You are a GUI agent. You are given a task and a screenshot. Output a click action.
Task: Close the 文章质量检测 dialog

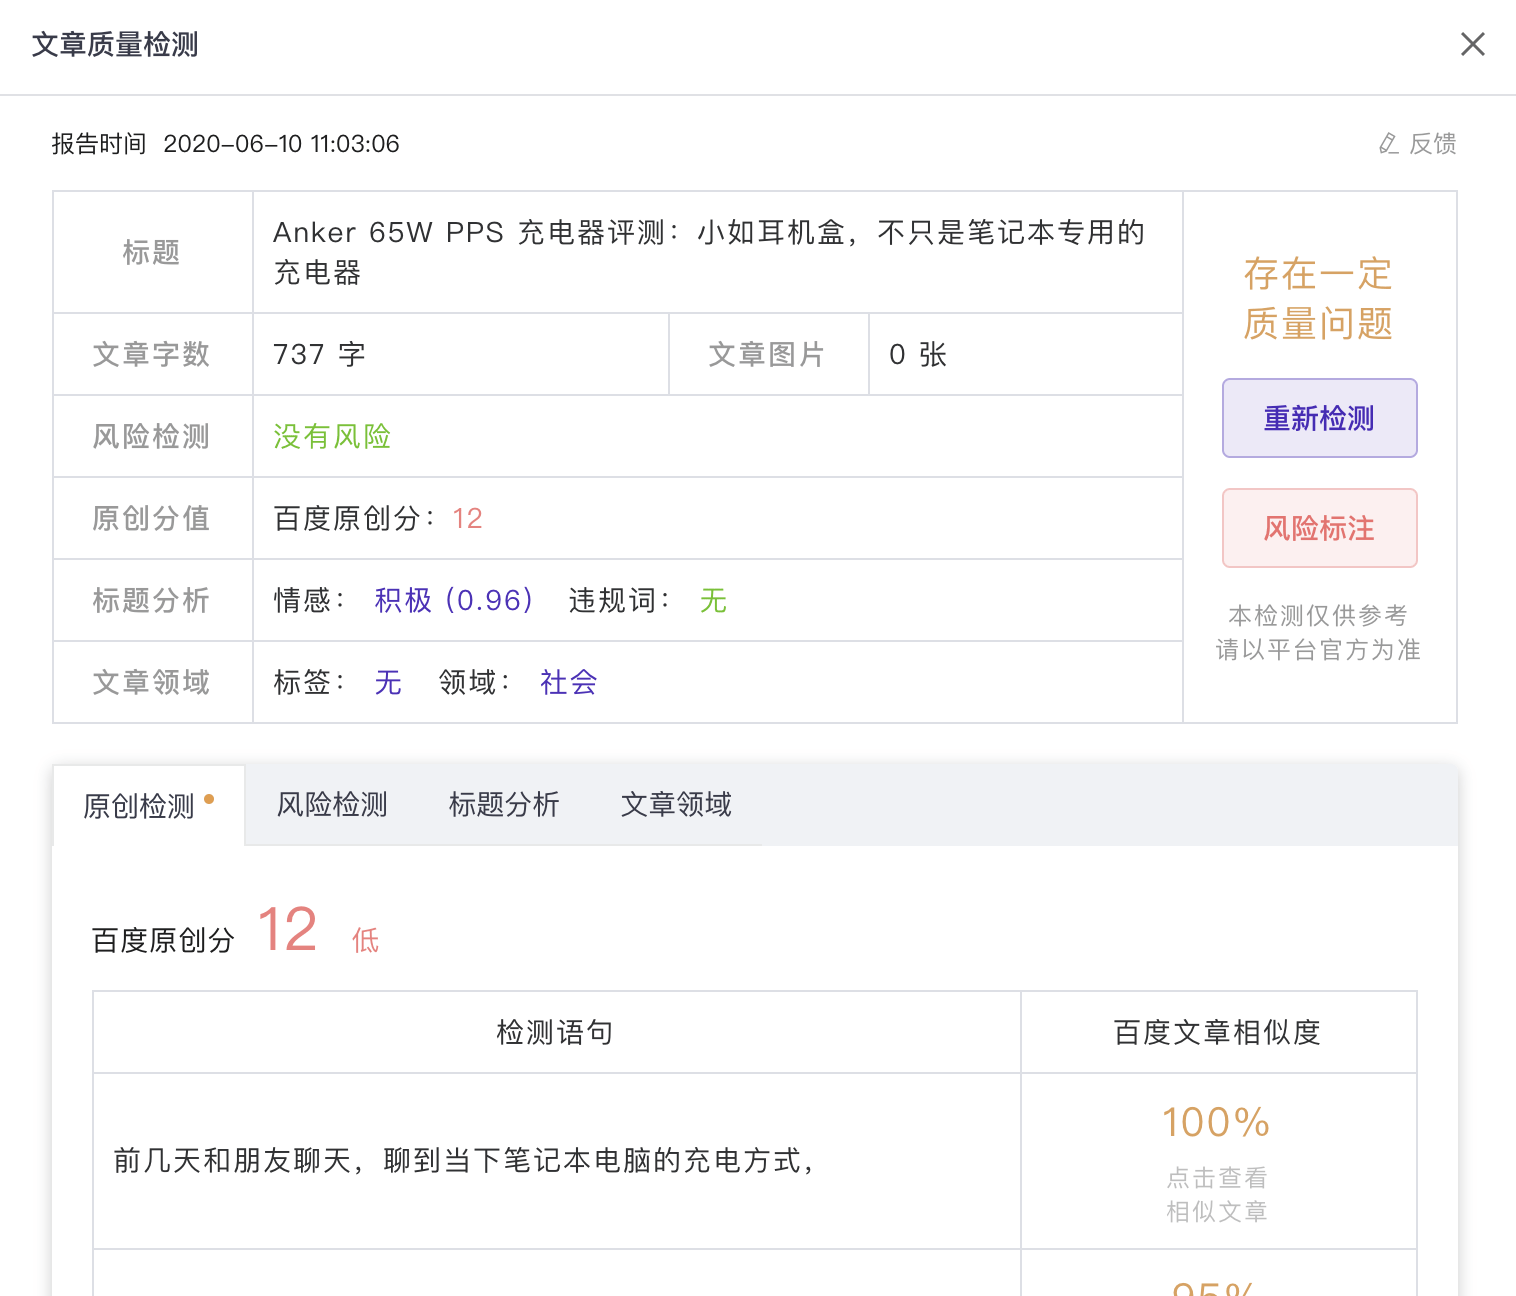pos(1472,44)
